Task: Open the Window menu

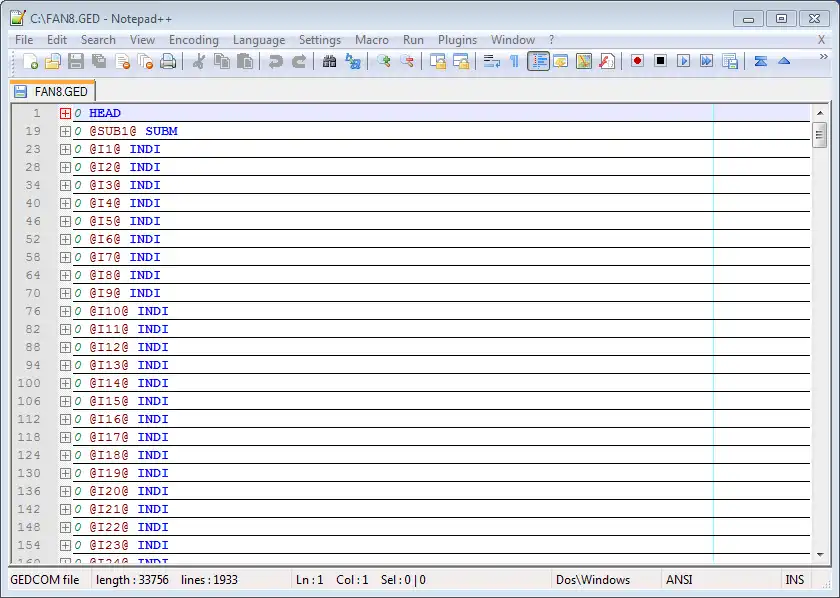Action: pyautogui.click(x=512, y=40)
